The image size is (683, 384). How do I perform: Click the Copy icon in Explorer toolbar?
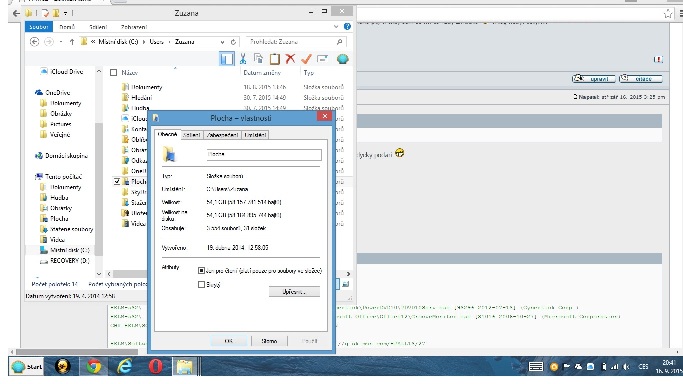pos(258,58)
